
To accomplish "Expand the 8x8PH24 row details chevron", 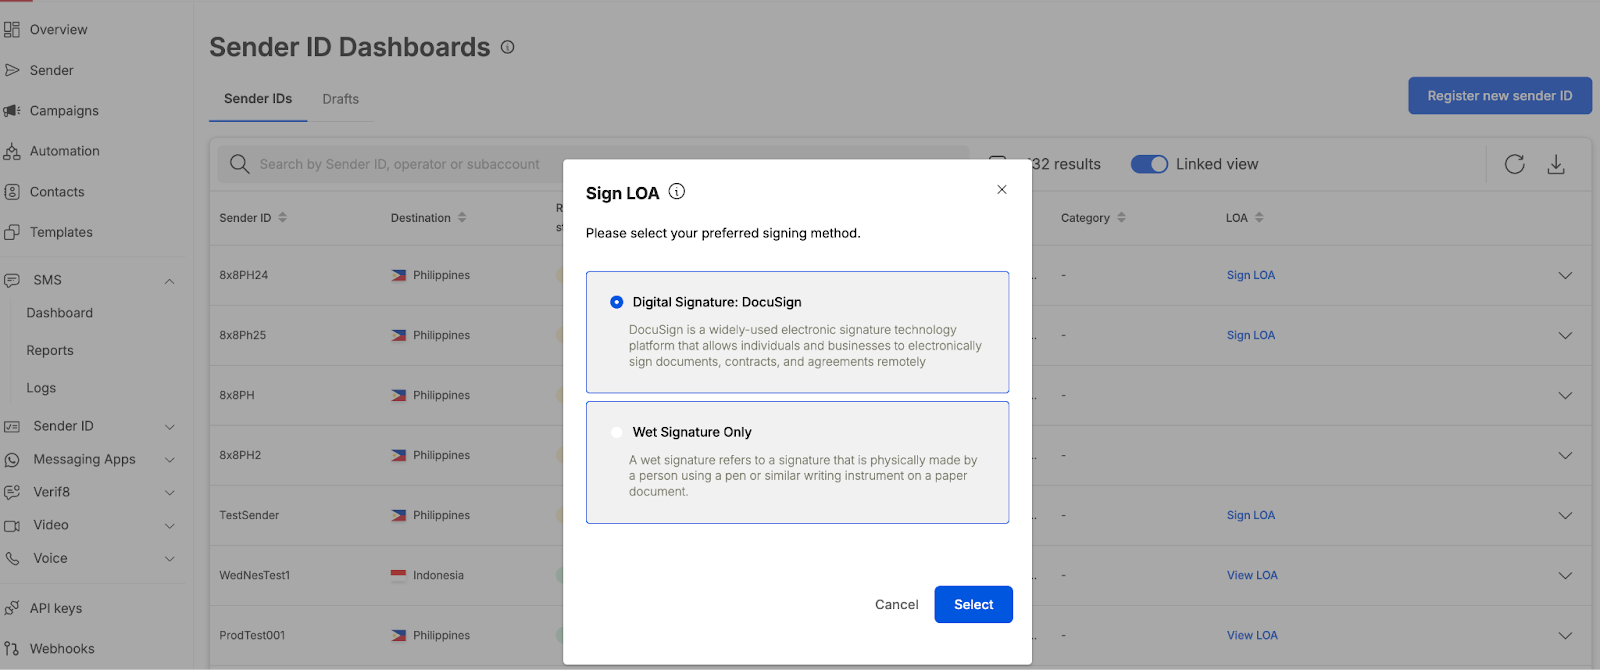I will point(1565,275).
